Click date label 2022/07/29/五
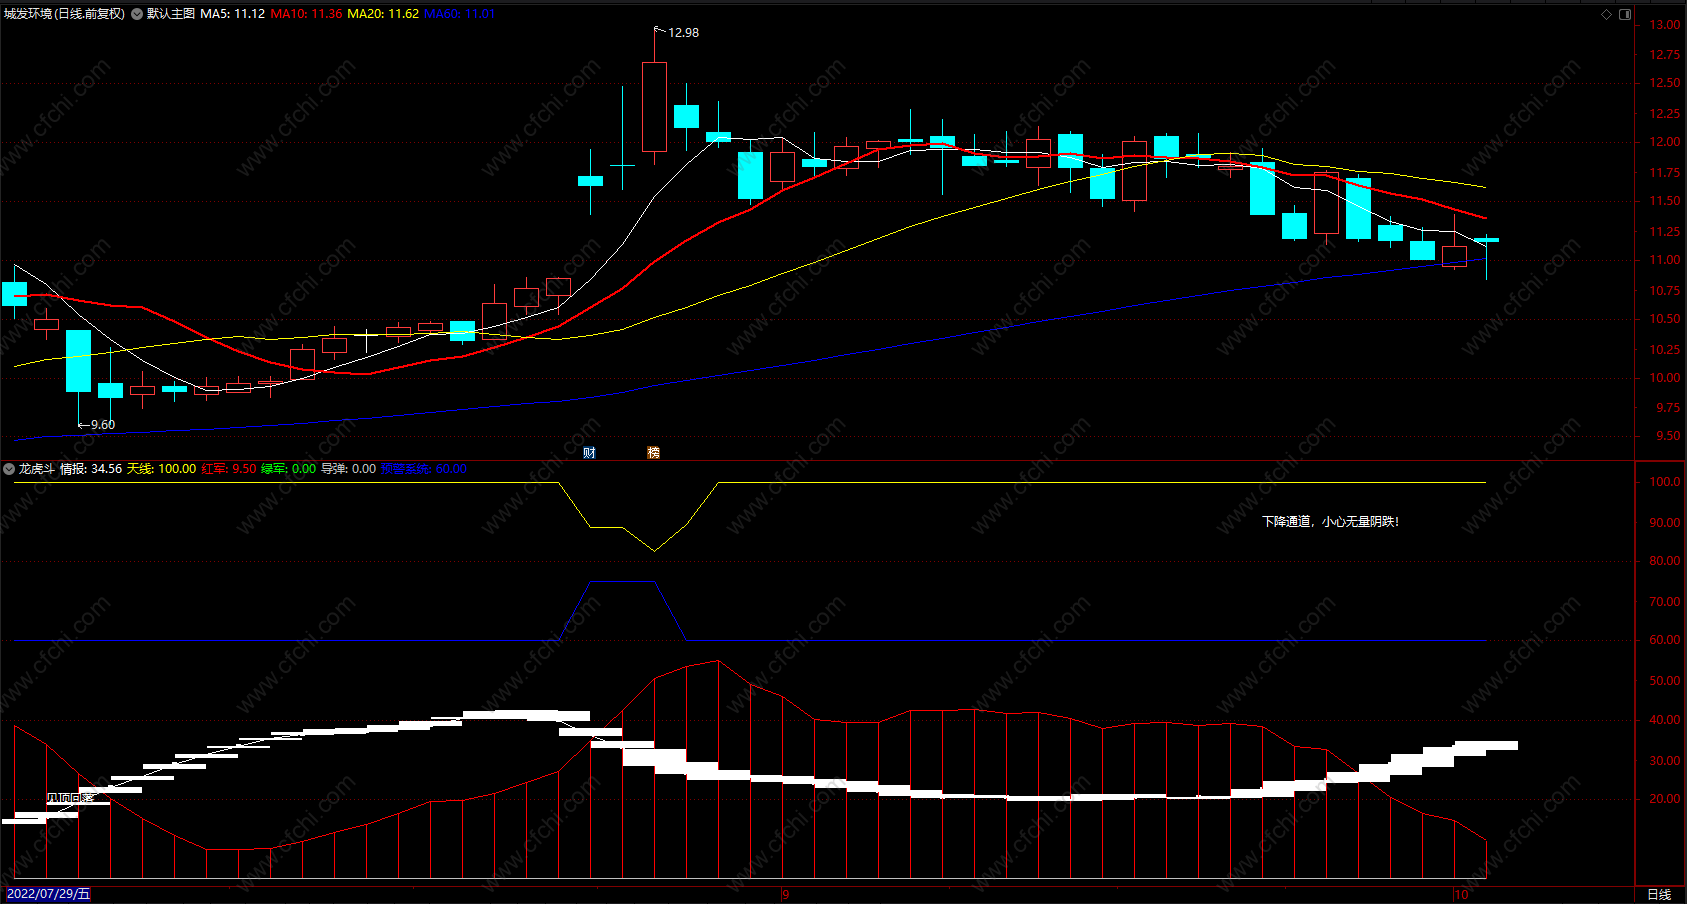Screen dimensions: 1687x904 tap(48, 894)
